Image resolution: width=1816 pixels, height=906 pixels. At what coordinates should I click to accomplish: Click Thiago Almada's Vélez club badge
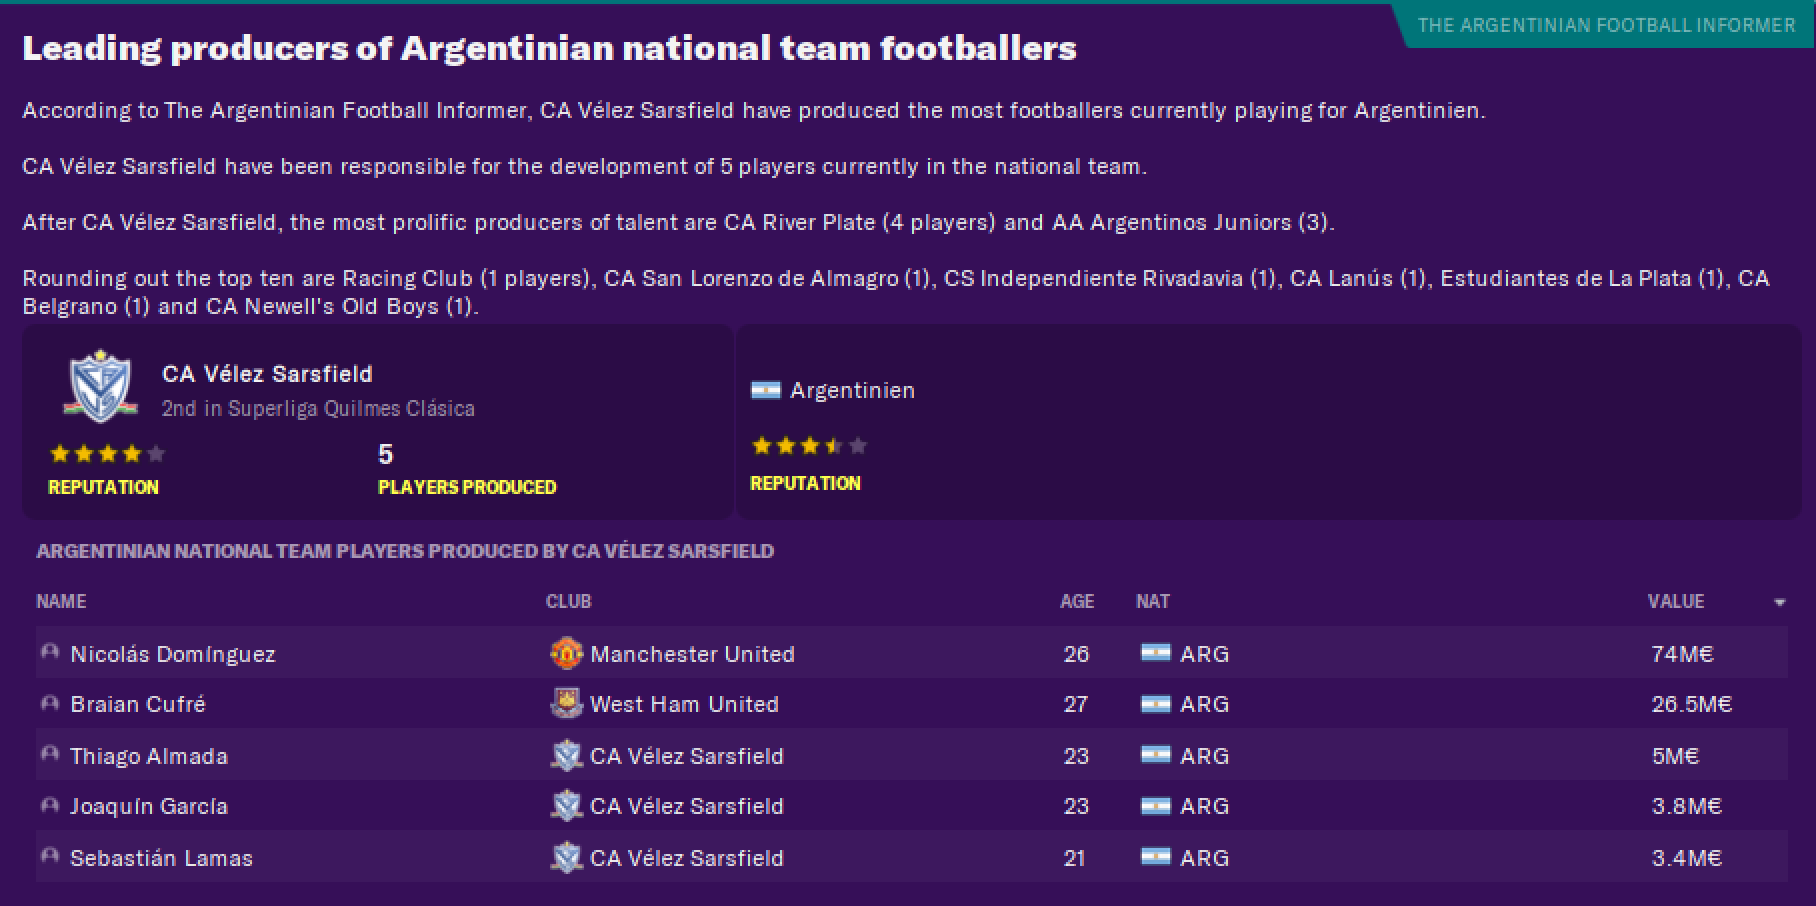(x=566, y=756)
